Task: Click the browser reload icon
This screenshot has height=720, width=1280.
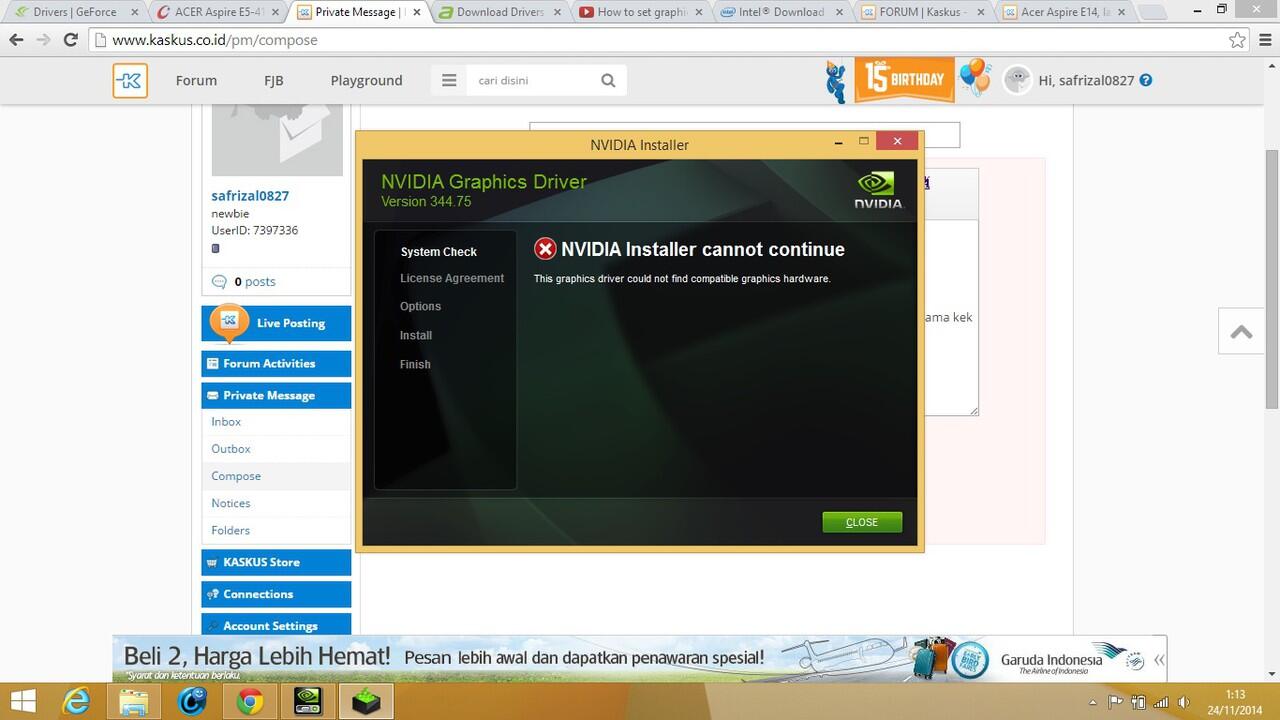Action: click(x=70, y=40)
